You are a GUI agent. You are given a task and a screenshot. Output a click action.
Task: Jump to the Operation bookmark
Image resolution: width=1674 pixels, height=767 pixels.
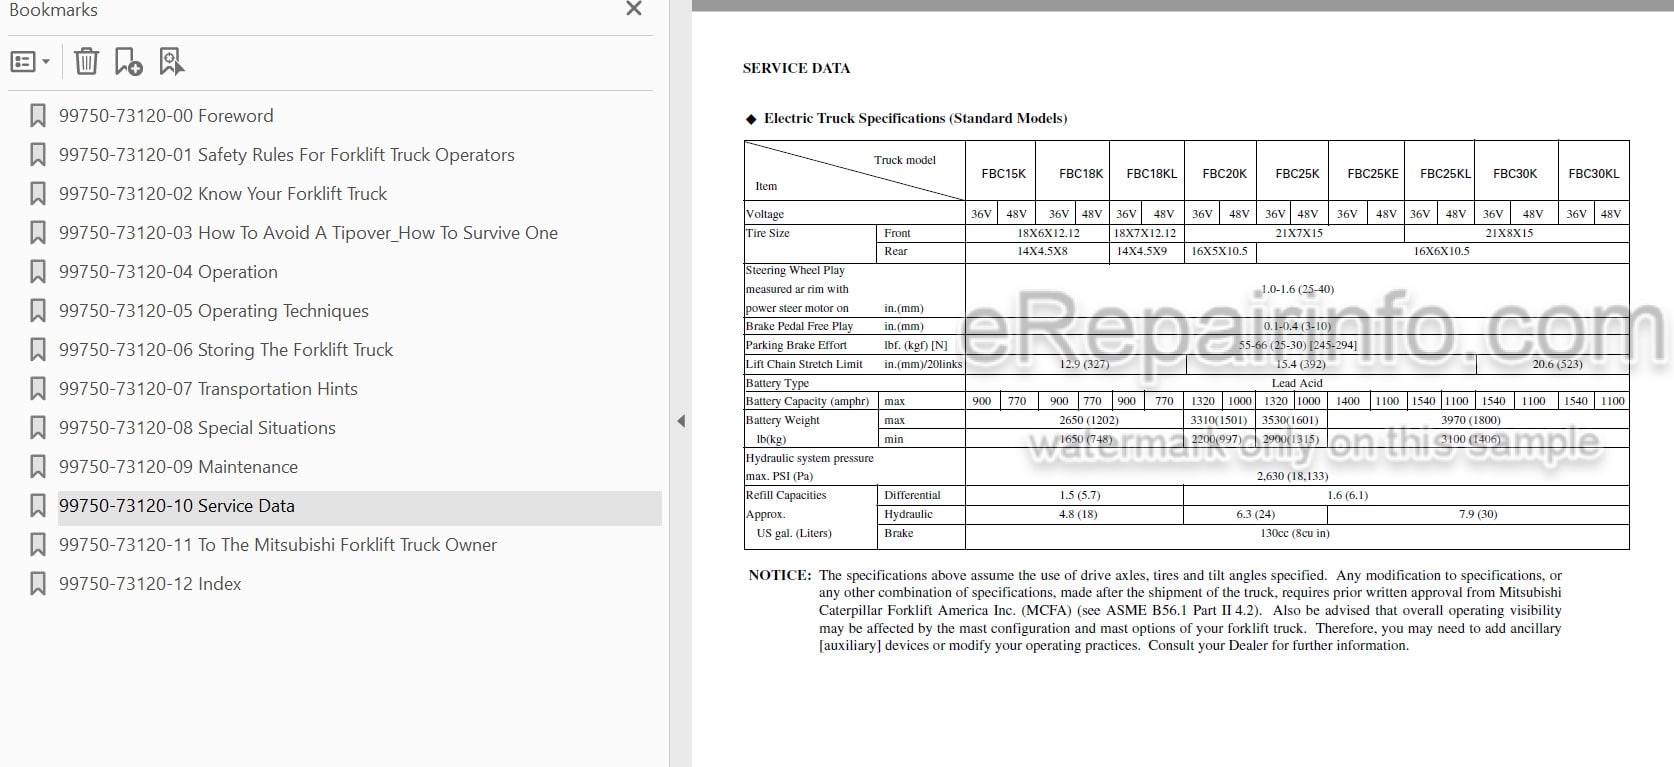point(168,272)
